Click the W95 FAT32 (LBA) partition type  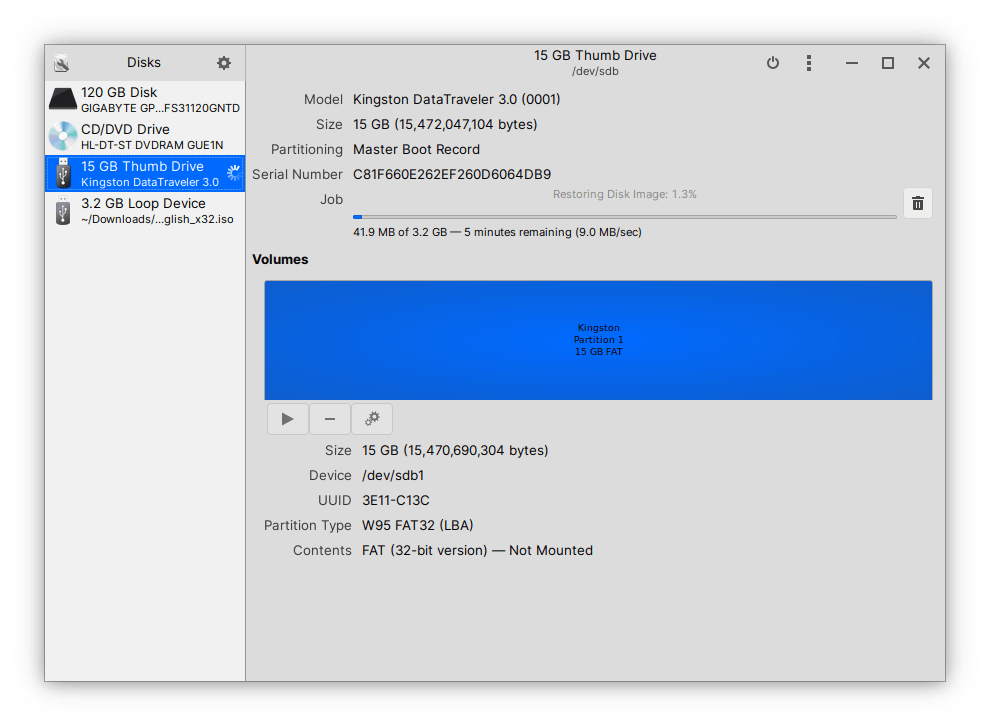coord(417,525)
